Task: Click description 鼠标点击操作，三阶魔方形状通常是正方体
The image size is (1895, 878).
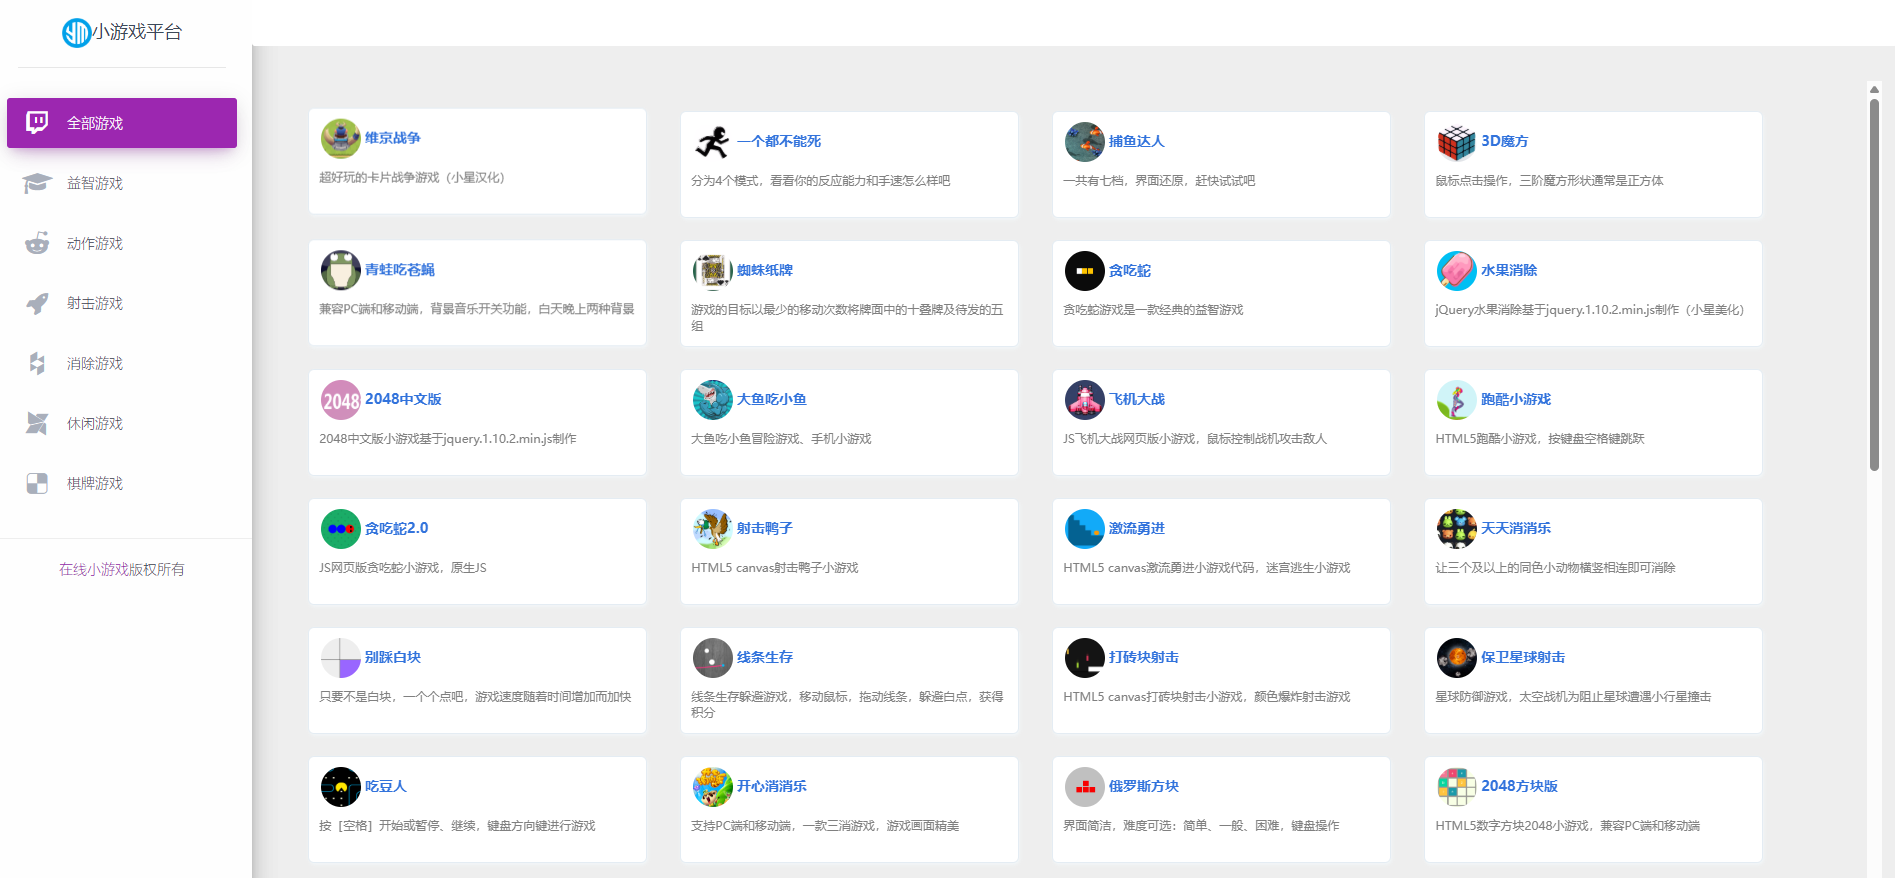Action: click(x=1549, y=181)
